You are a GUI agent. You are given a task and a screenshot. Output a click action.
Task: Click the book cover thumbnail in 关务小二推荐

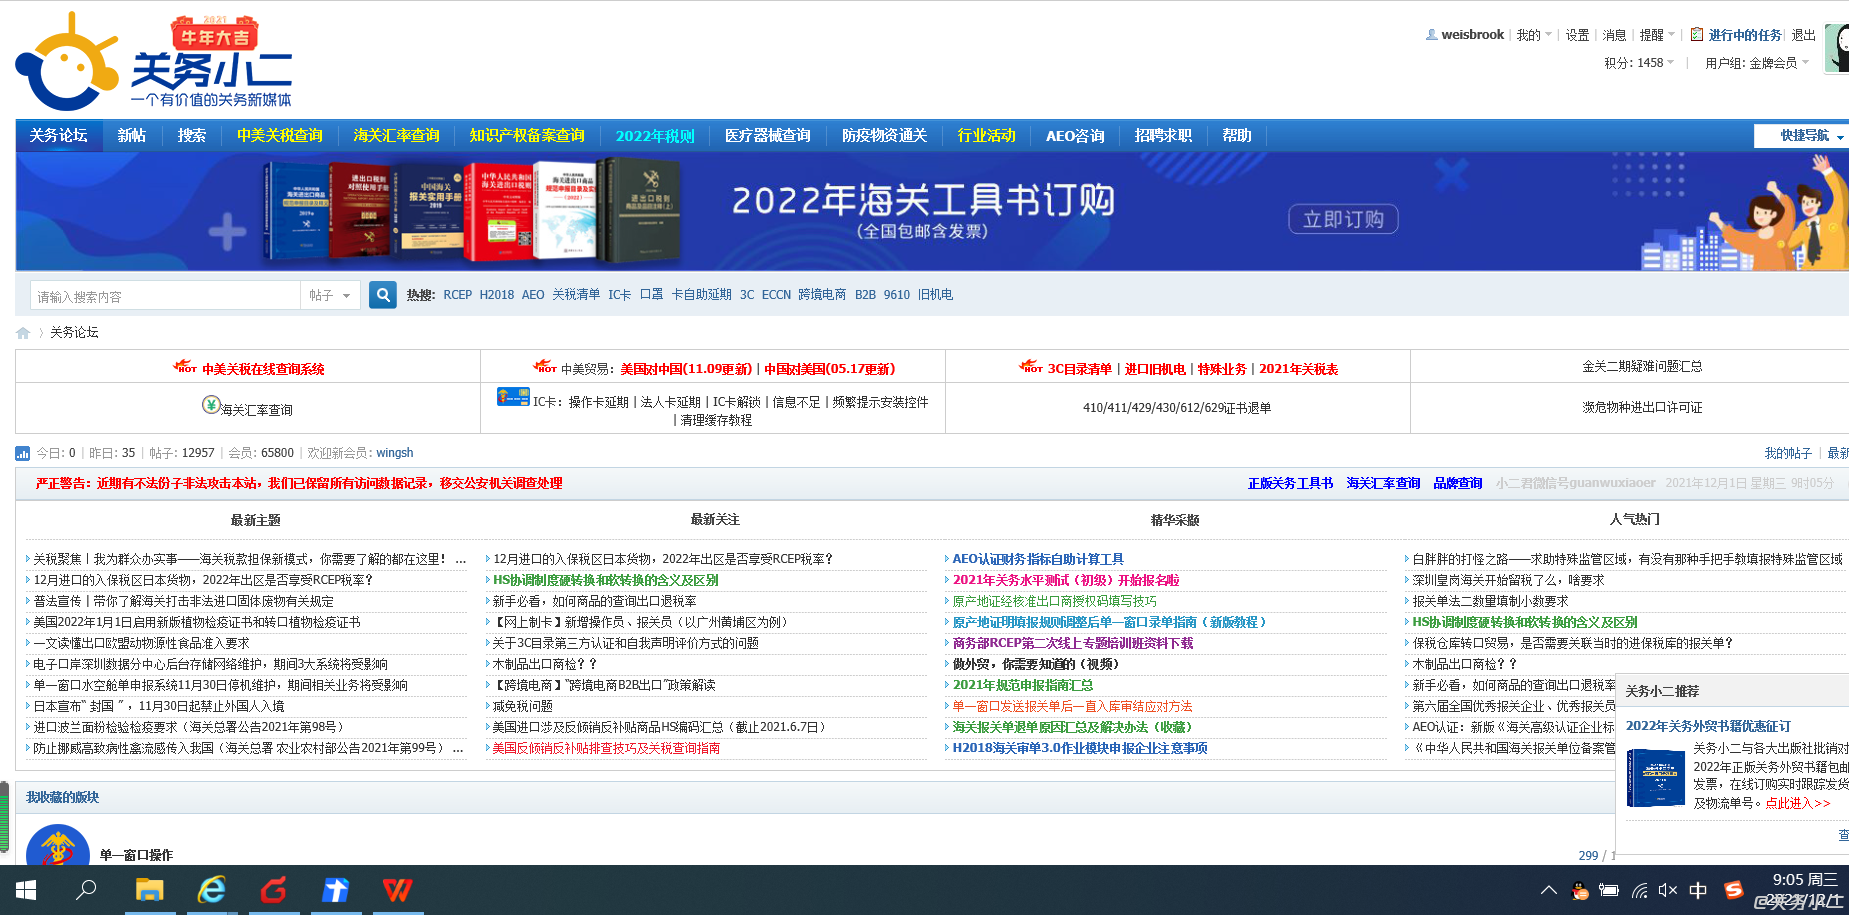tap(1656, 777)
